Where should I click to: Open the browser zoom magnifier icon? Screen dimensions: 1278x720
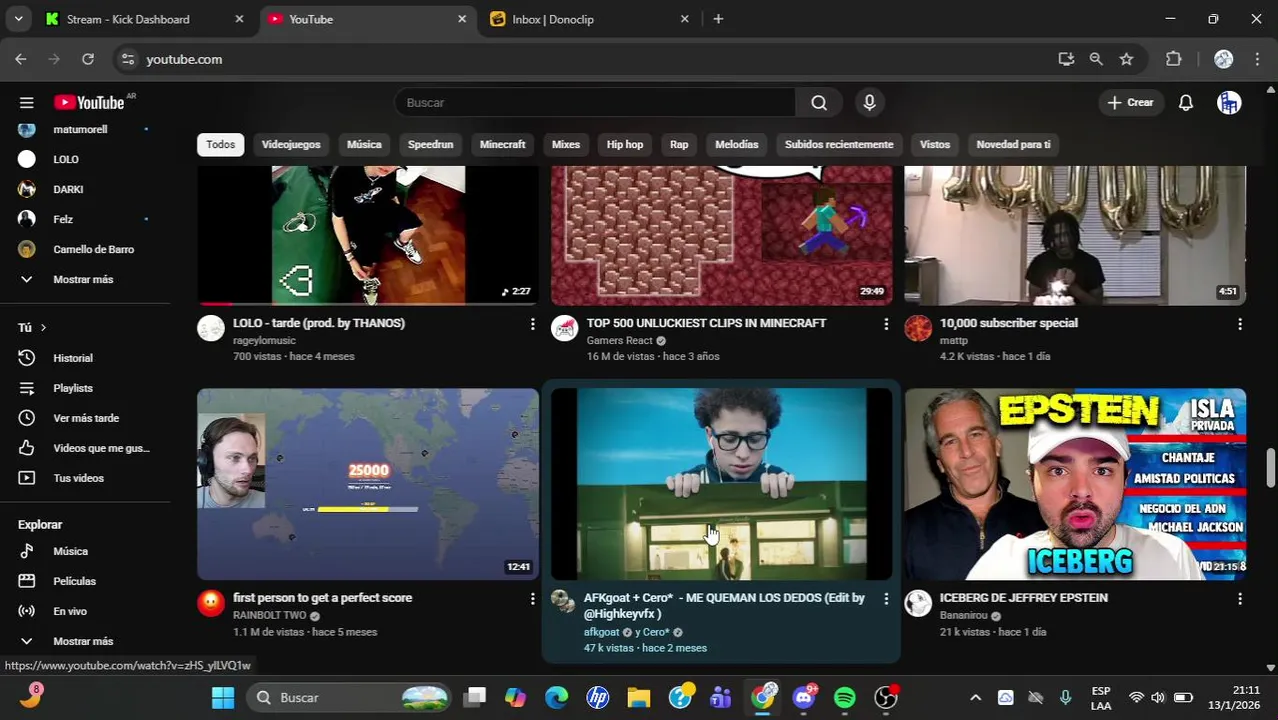(1096, 59)
